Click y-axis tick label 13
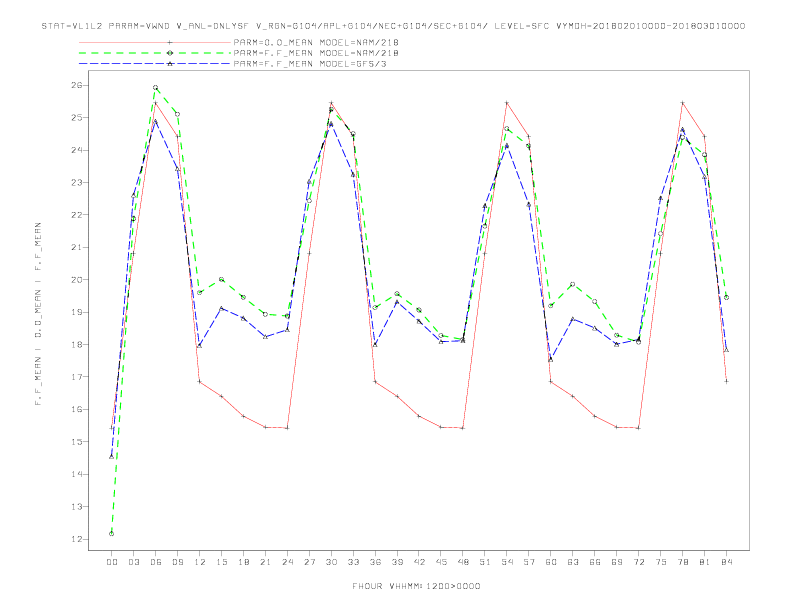The image size is (792, 612). point(76,506)
